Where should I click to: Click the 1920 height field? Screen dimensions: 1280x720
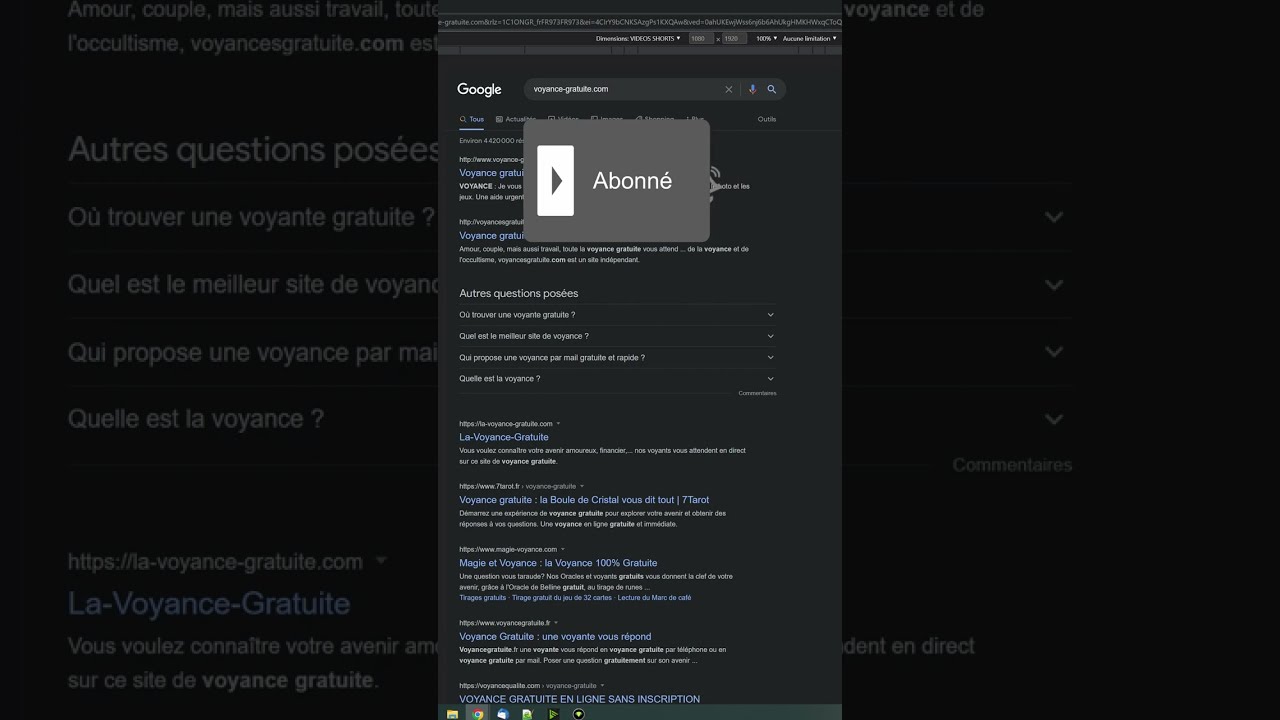734,38
